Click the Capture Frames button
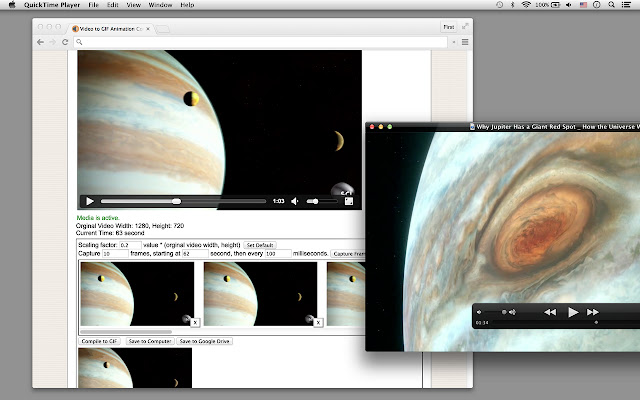640x400 pixels. coord(348,253)
